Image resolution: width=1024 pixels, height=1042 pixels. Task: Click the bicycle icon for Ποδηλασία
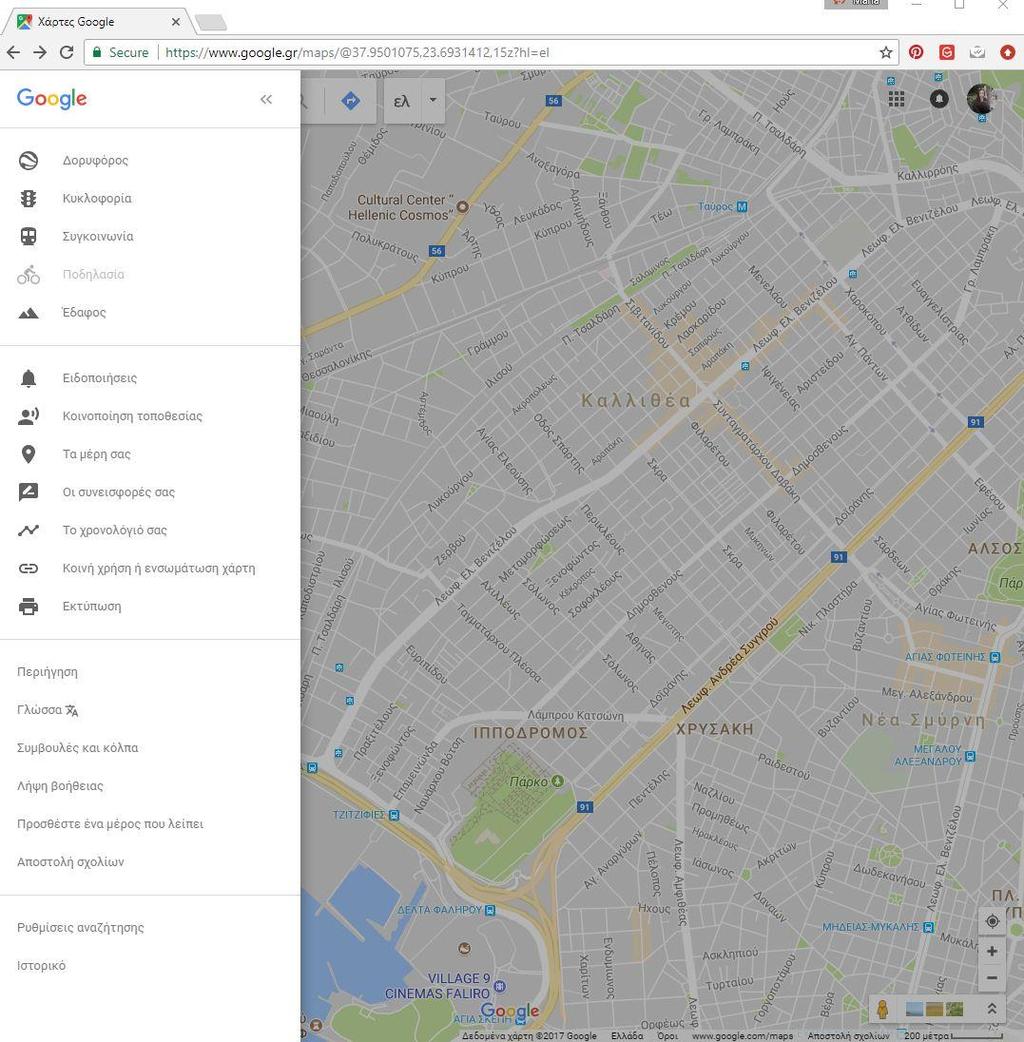[28, 274]
